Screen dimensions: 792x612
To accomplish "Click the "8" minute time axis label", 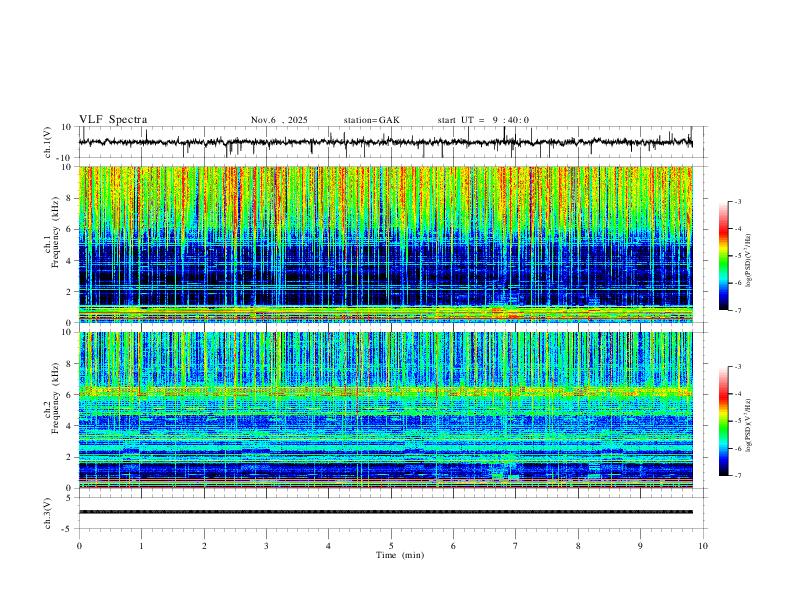I will tap(578, 546).
